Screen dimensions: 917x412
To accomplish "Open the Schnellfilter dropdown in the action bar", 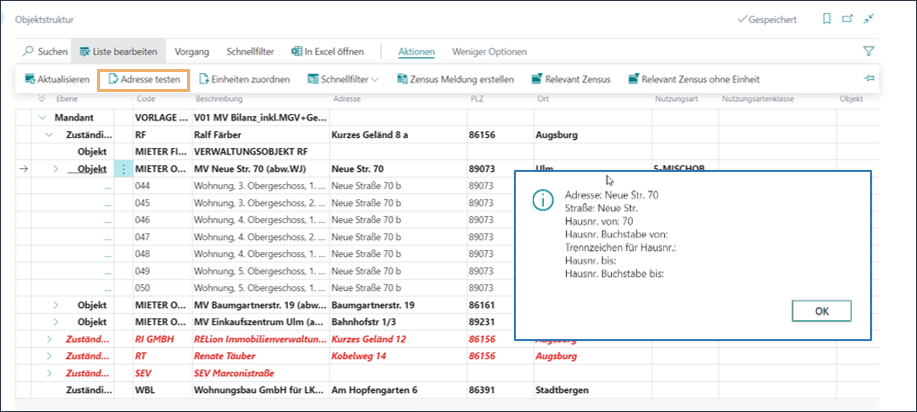I will (343, 79).
